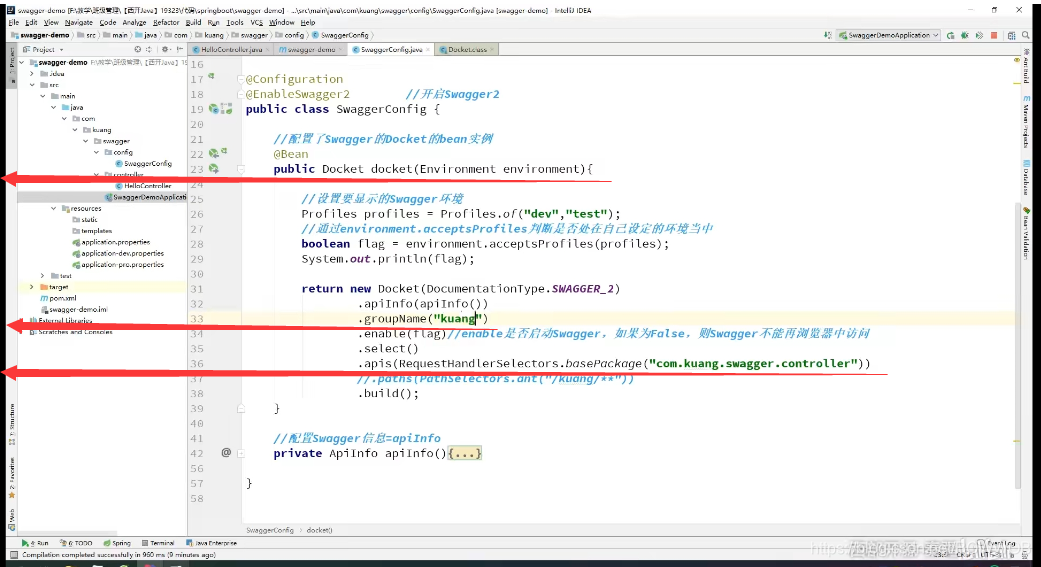Viewport: 1041px width, 567px height.
Task: Start debugging with the bug icon
Action: click(x=965, y=35)
